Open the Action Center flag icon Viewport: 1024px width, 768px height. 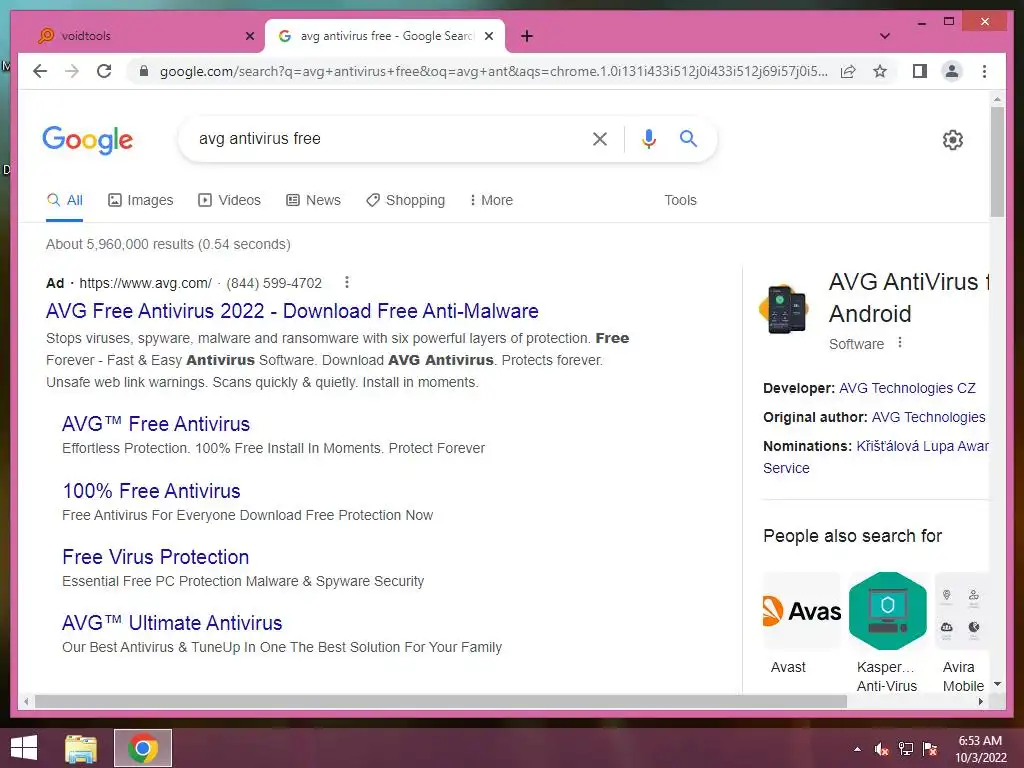pyautogui.click(x=929, y=749)
